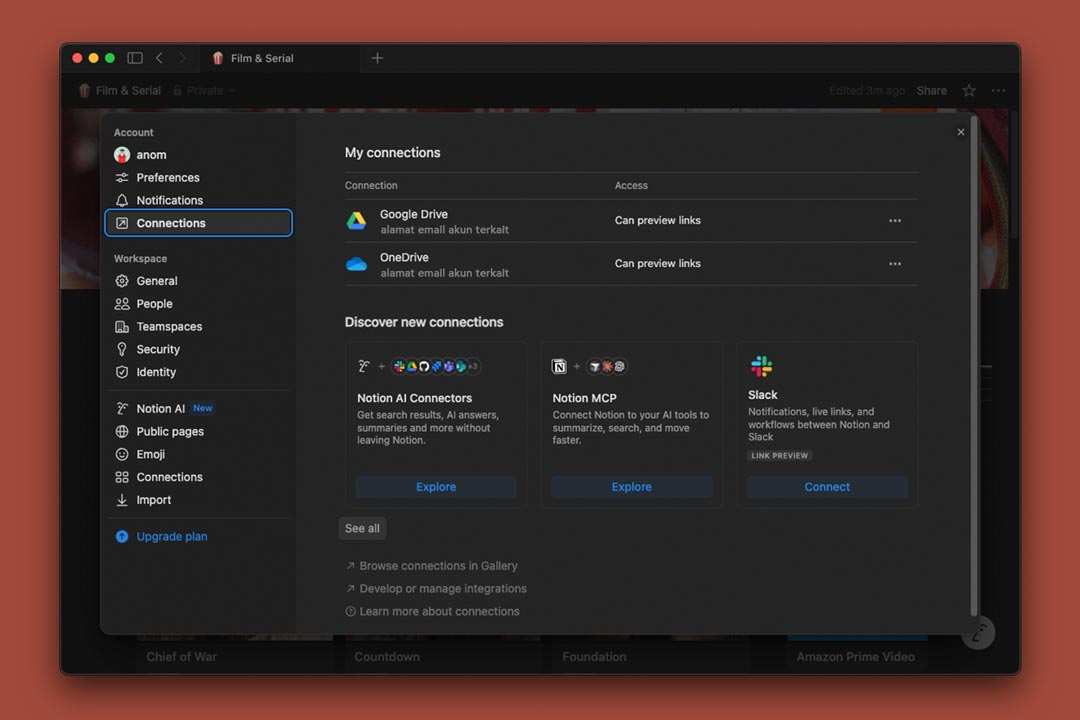
Task: Click OneDrive Can preview links text
Action: (x=657, y=263)
